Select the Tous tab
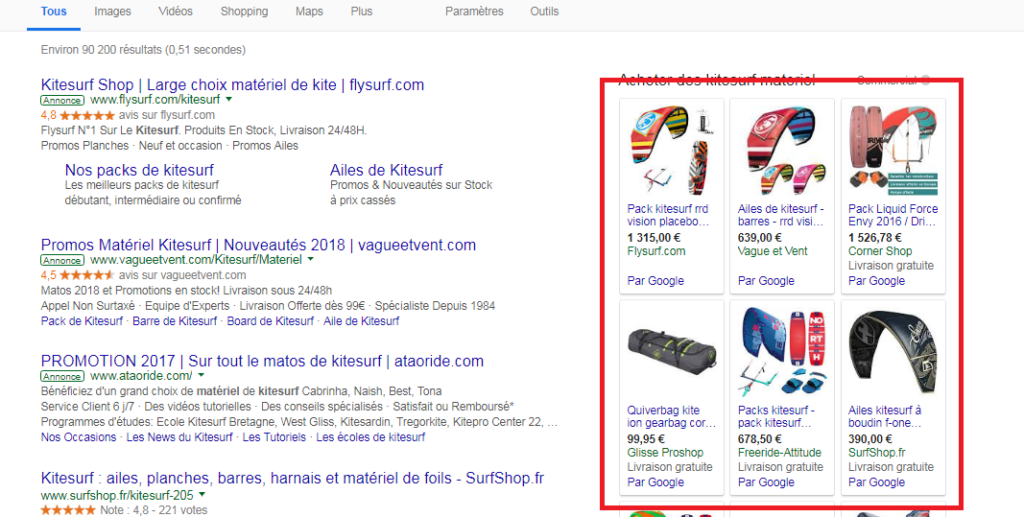Image resolution: width=1024 pixels, height=517 pixels. coord(54,11)
